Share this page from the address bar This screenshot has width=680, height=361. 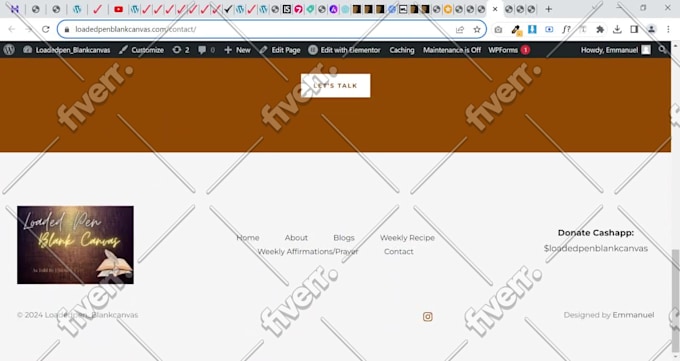point(460,30)
